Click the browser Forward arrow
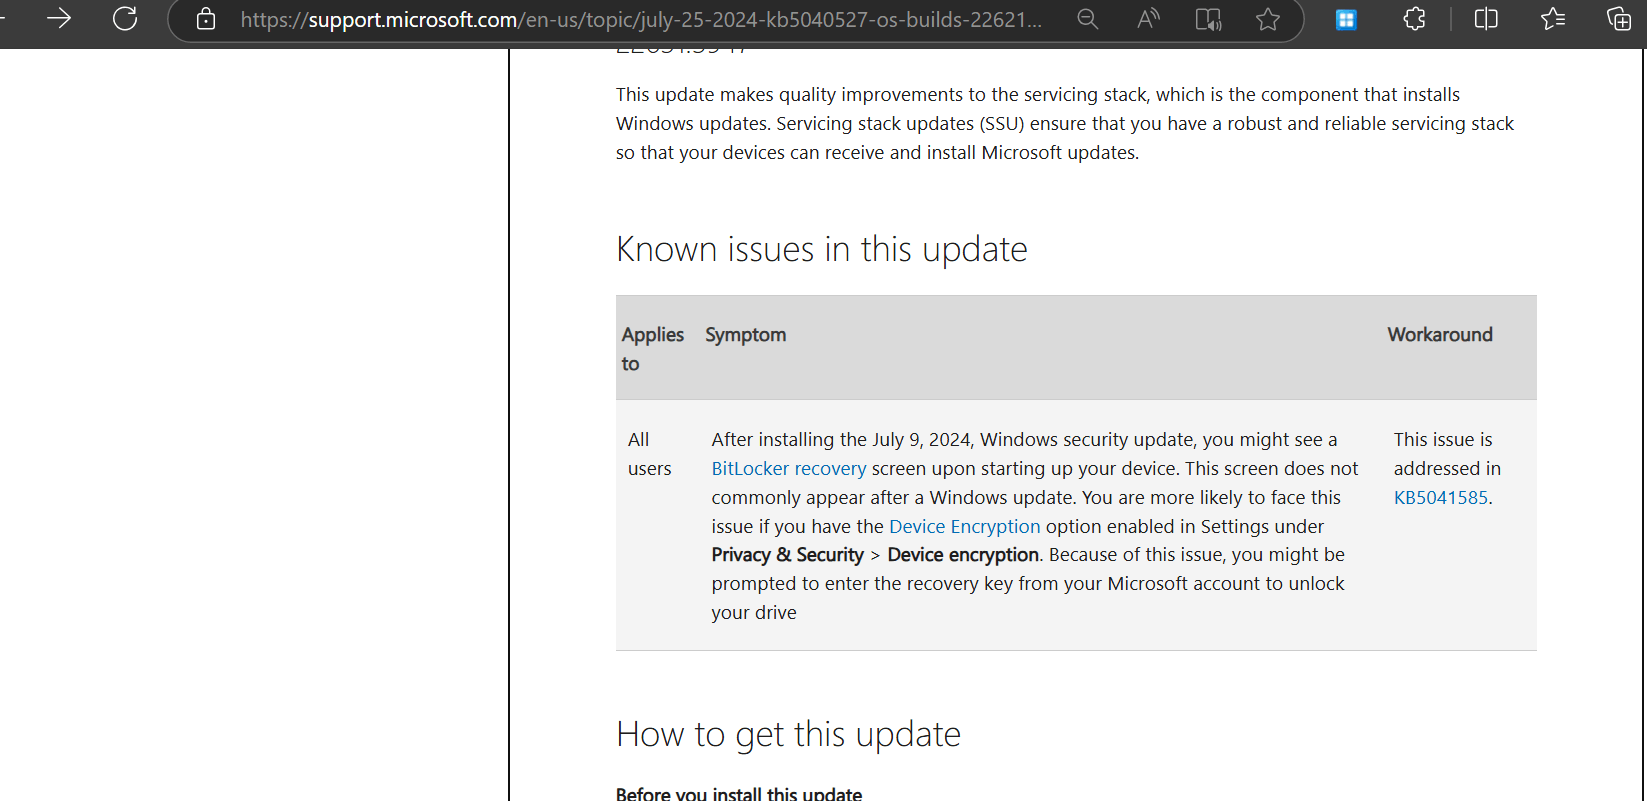Image resolution: width=1647 pixels, height=801 pixels. (x=59, y=18)
